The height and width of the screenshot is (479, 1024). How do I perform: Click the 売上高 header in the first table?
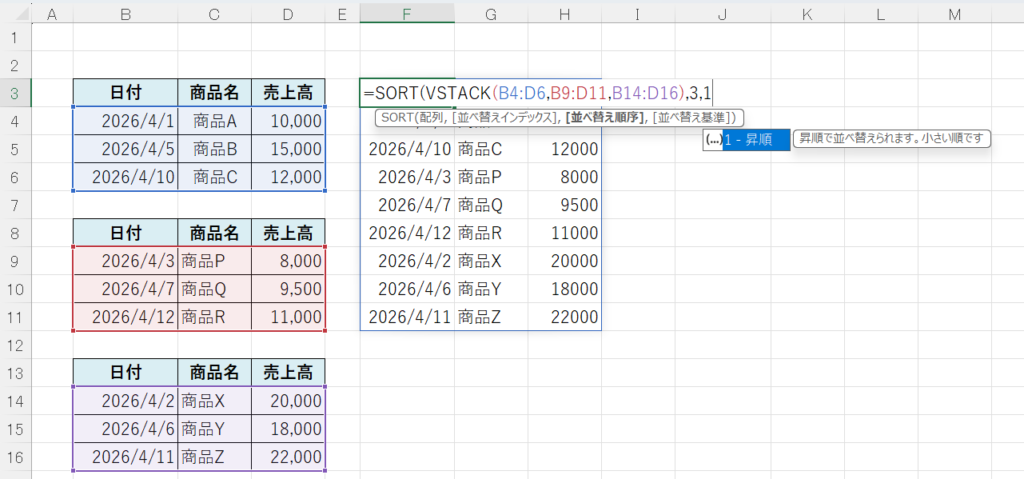(x=288, y=93)
